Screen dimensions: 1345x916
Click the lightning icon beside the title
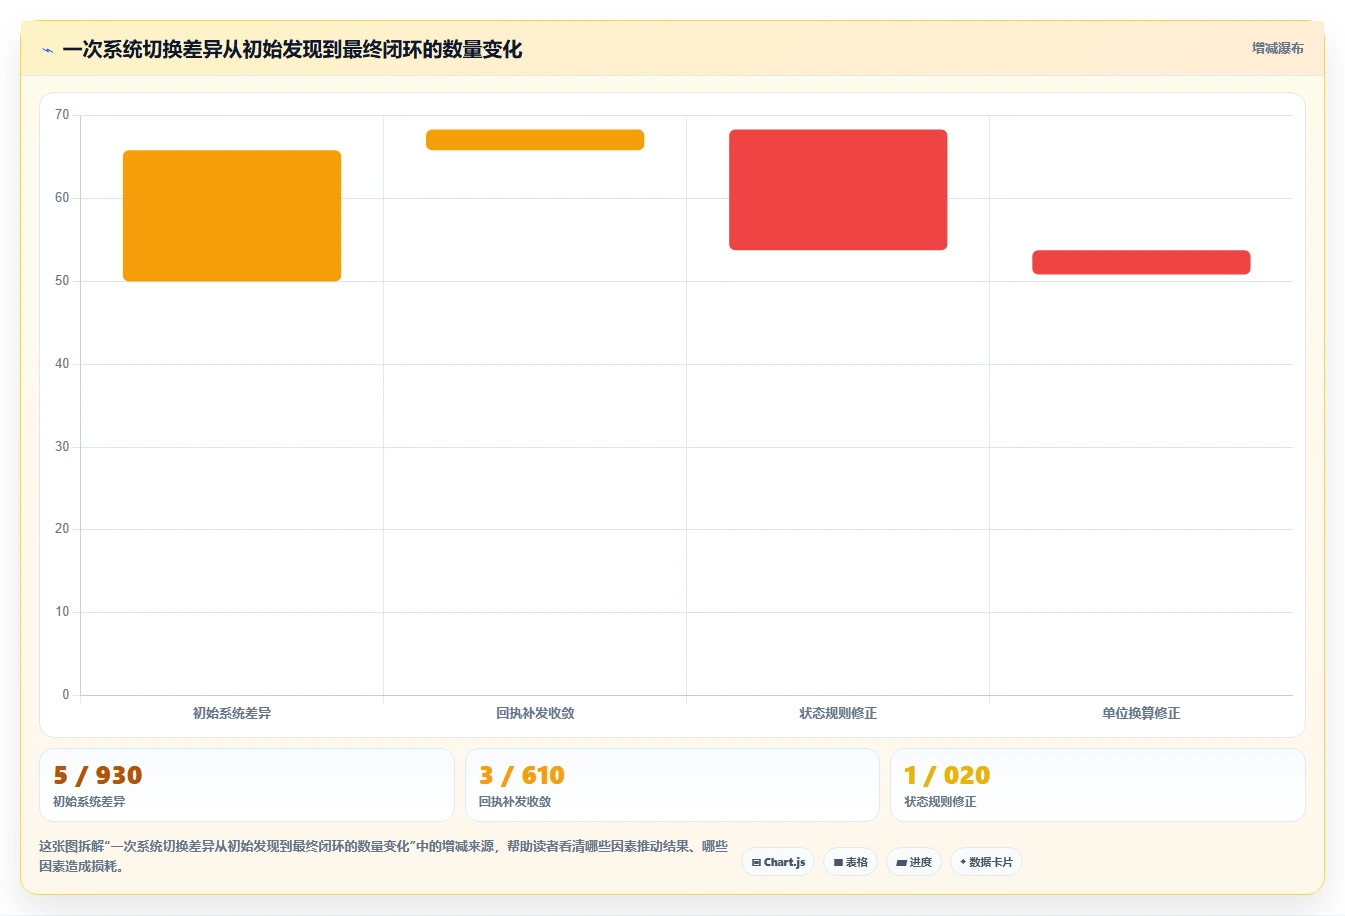click(x=47, y=50)
